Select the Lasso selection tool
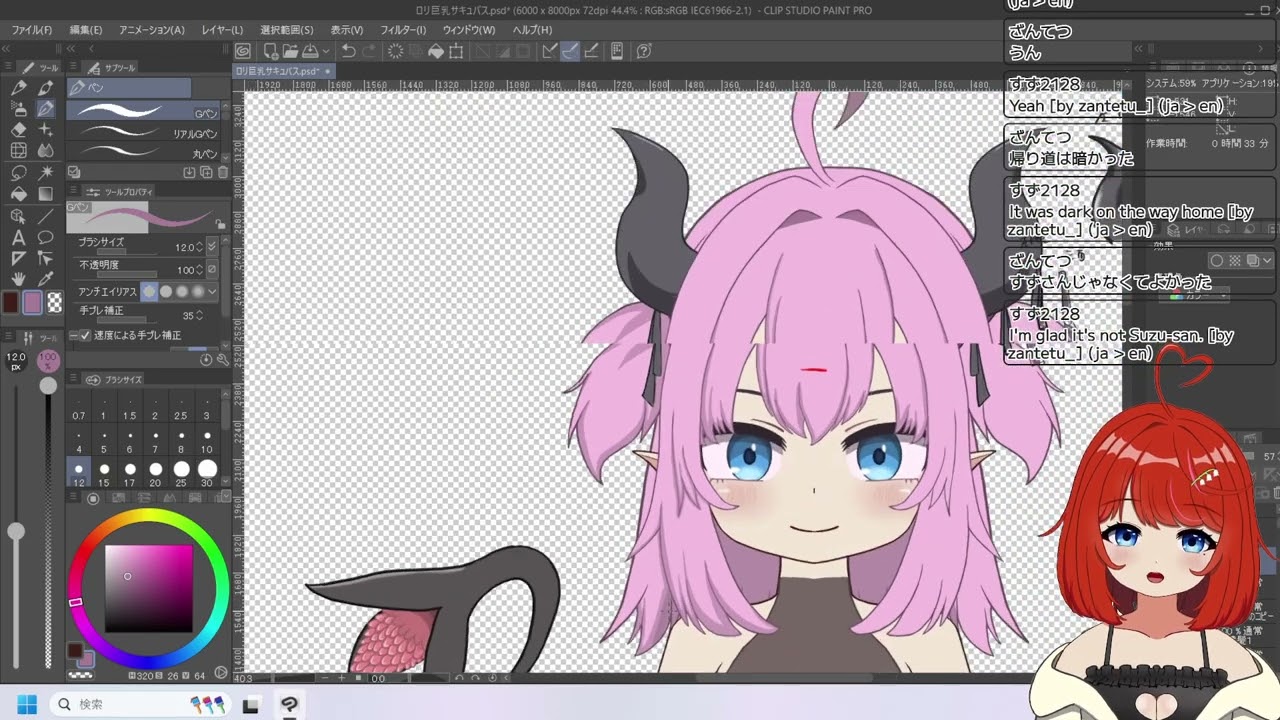This screenshot has height=720, width=1280. point(18,173)
